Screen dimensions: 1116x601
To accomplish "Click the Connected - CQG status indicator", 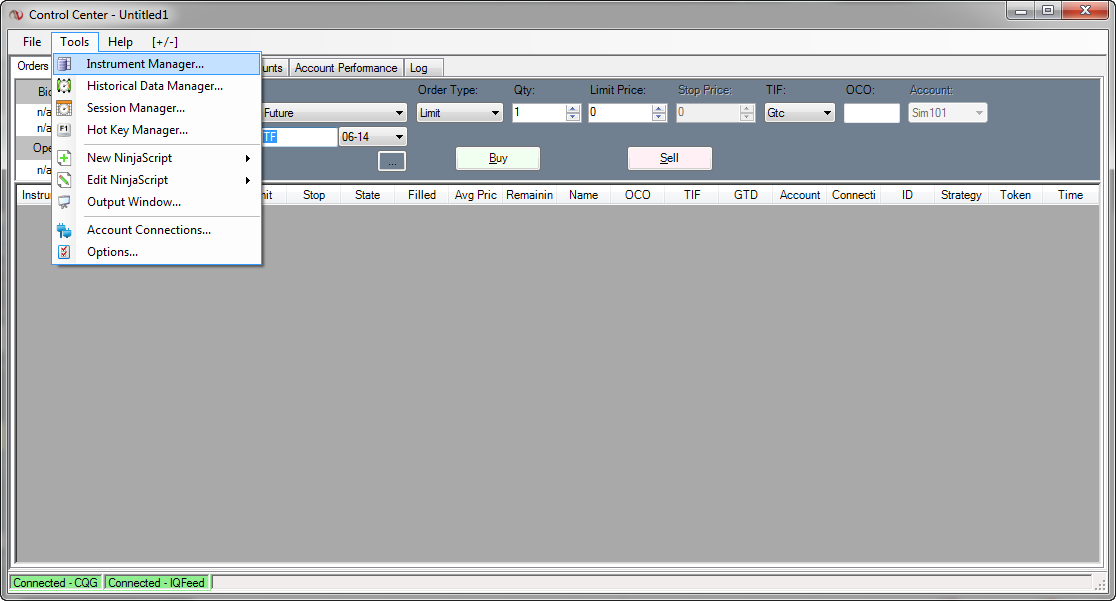I will [56, 582].
